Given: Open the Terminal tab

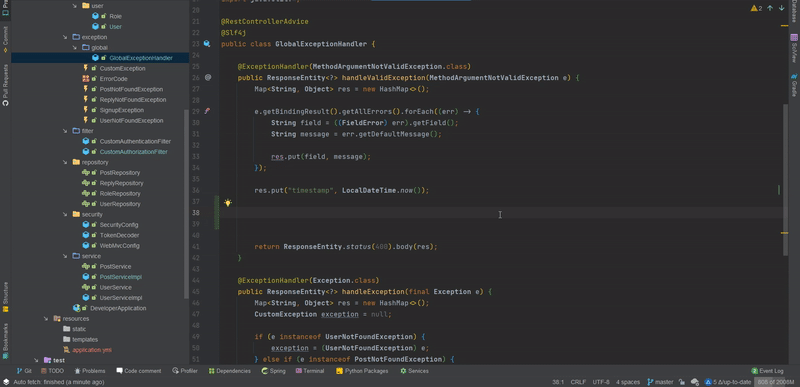Looking at the screenshot, I should point(310,371).
